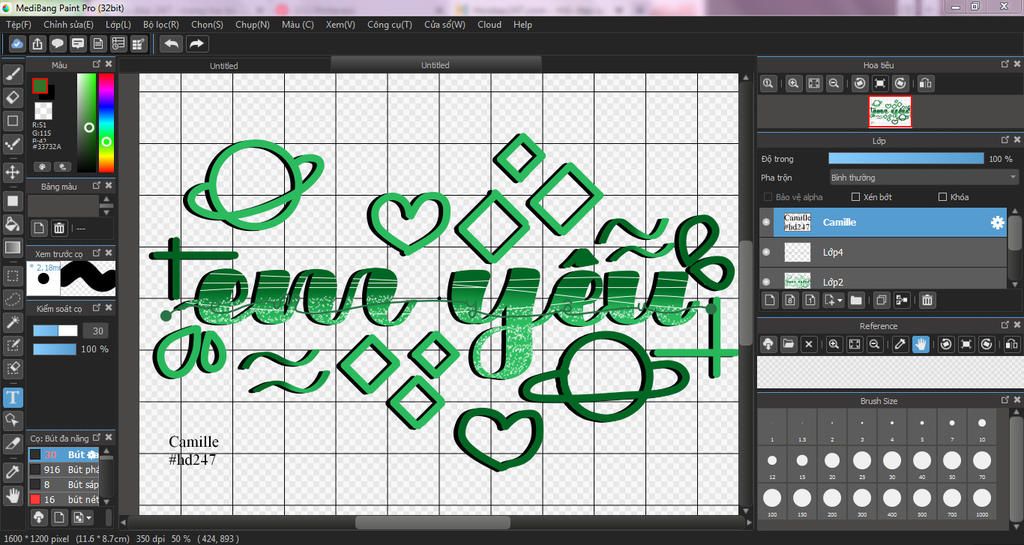Click the rainbow hue strip in Màu panel

[106, 122]
